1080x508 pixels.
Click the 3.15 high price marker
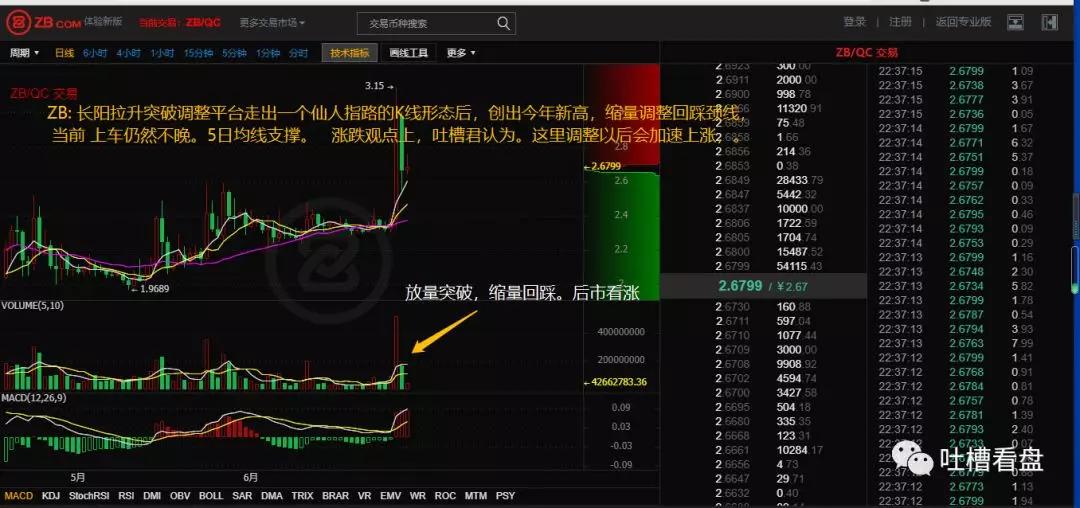(380, 86)
